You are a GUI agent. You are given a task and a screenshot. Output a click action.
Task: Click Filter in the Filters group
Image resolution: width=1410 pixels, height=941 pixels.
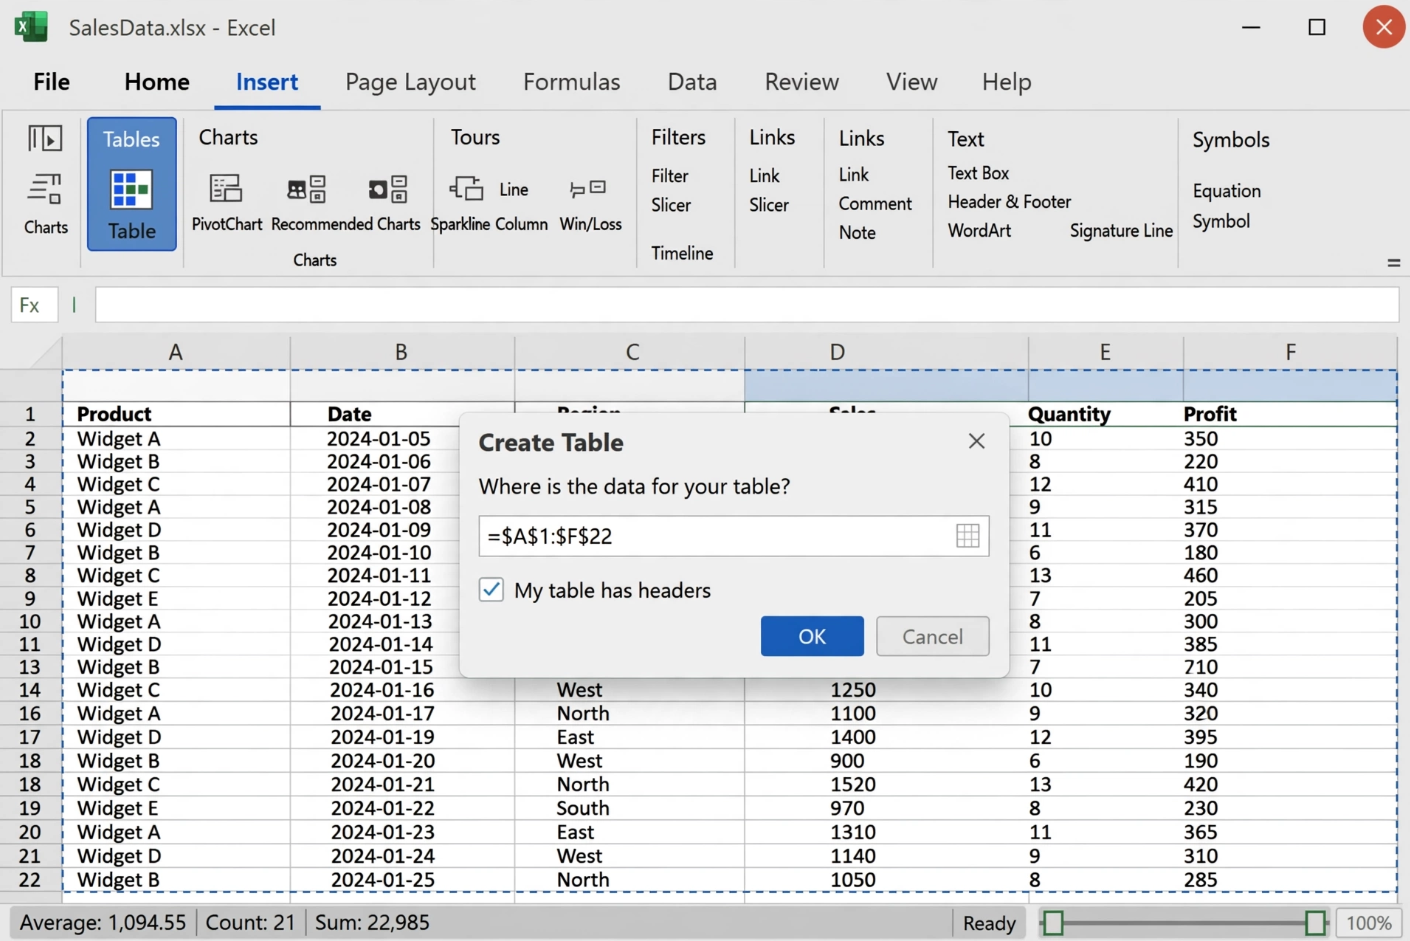670,176
